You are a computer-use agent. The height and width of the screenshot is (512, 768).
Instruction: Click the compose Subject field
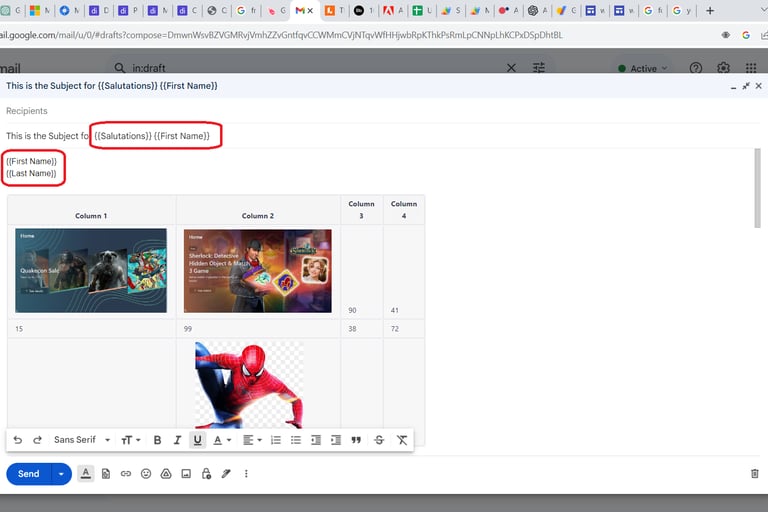click(x=382, y=136)
